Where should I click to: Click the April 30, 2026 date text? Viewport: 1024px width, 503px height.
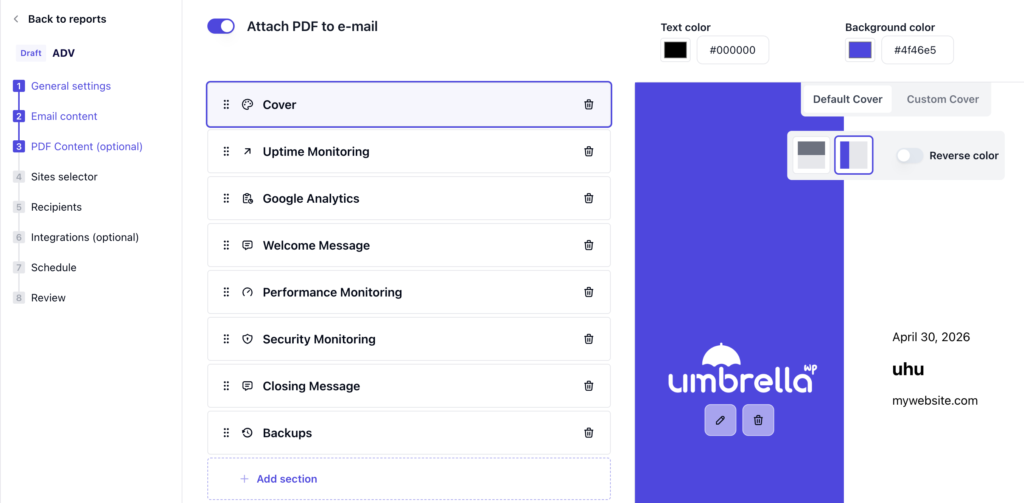(x=931, y=337)
